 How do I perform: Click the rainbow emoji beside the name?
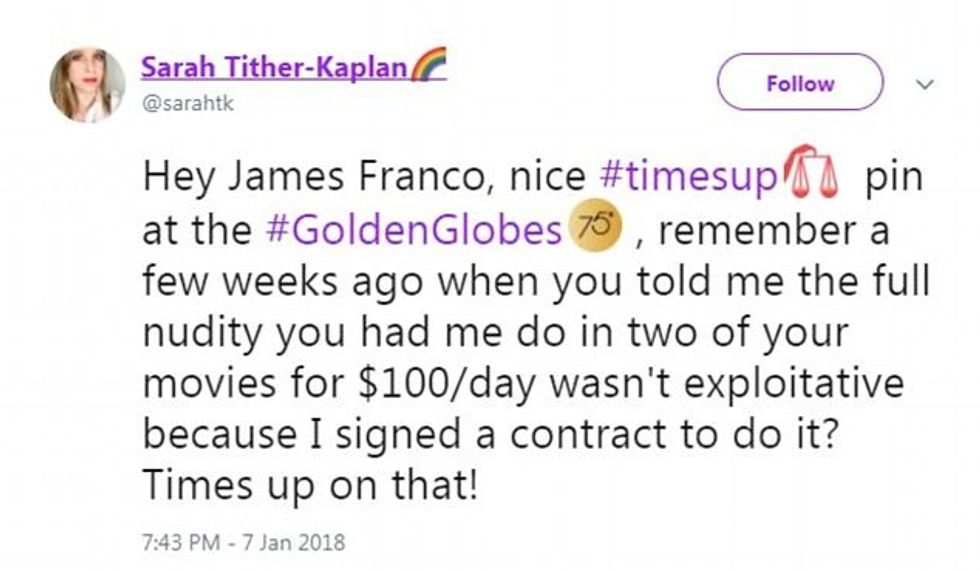tap(428, 66)
